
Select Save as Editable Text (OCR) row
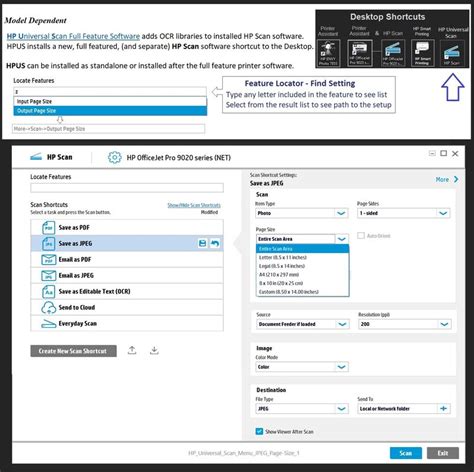click(127, 291)
